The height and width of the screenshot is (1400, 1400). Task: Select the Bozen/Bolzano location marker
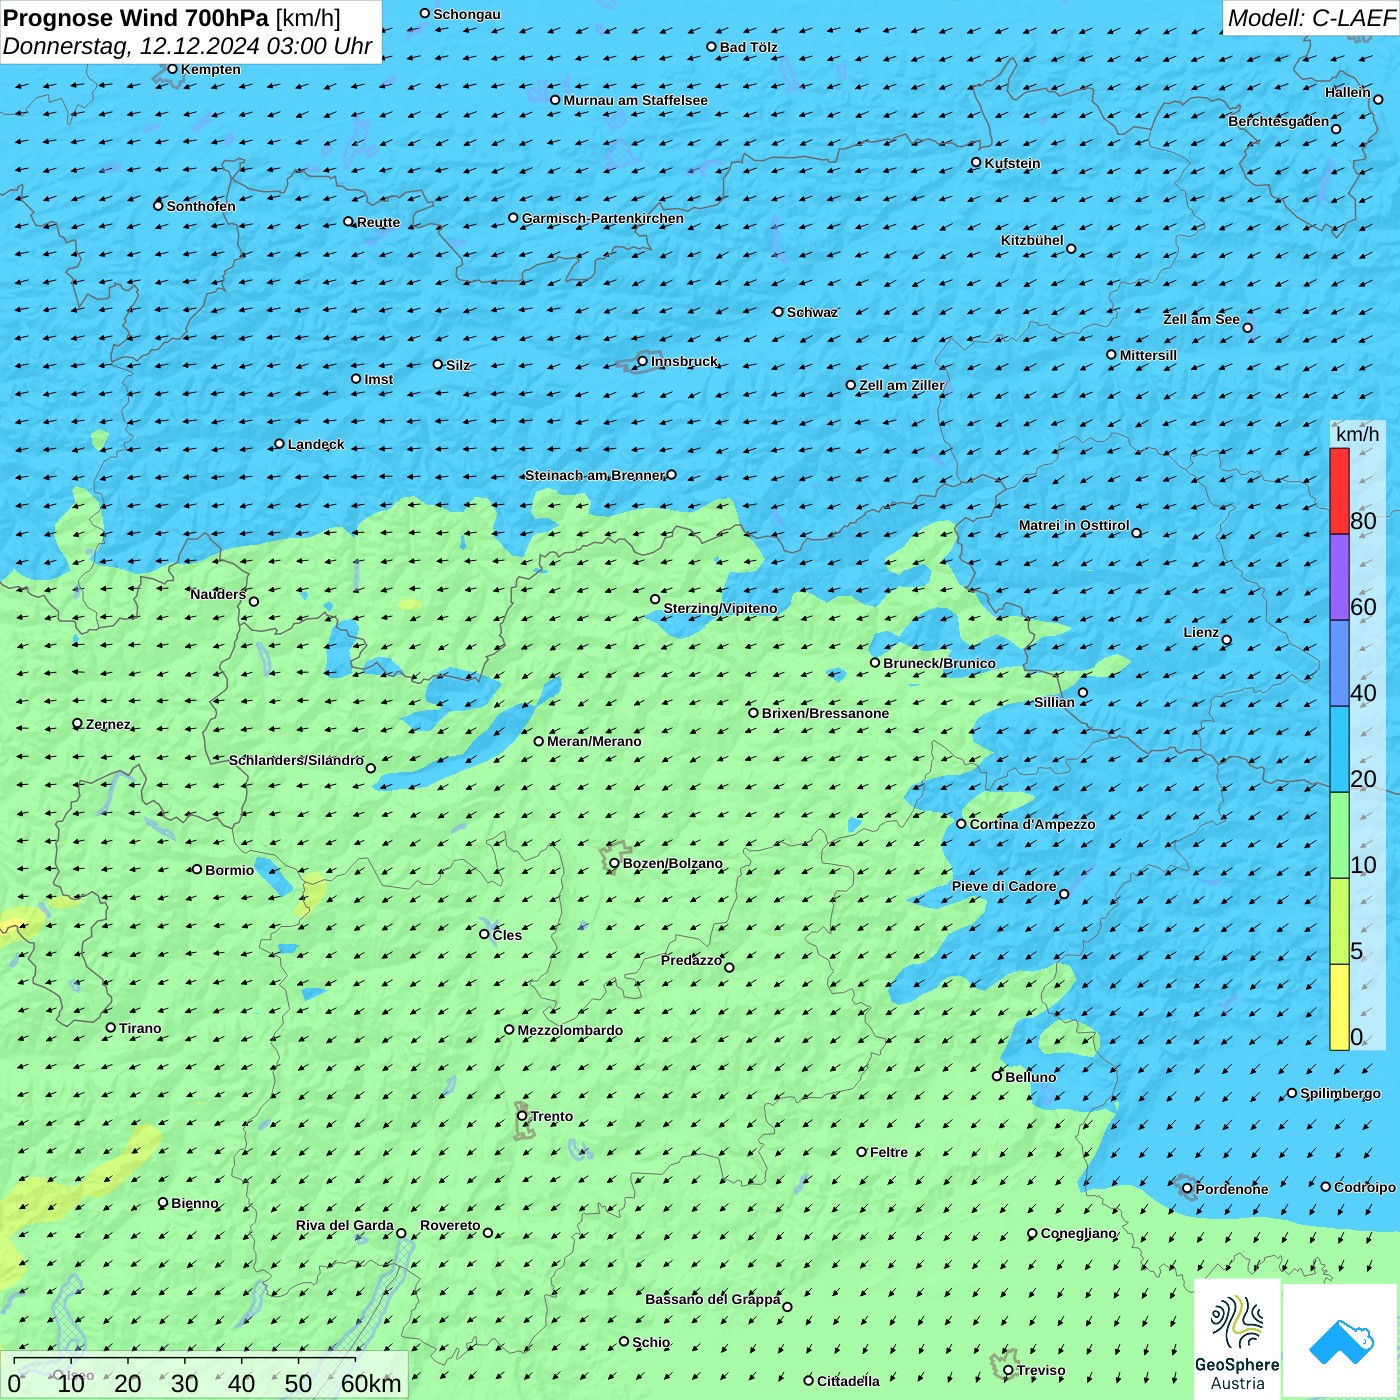coord(614,863)
